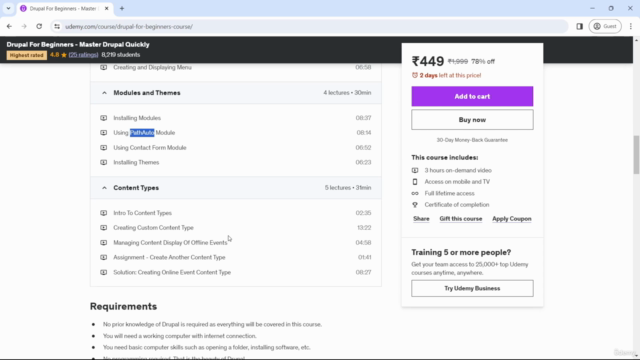The height and width of the screenshot is (360, 640).
Task: Open the tab search dropdown arrow
Action: pyautogui.click(x=8, y=9)
